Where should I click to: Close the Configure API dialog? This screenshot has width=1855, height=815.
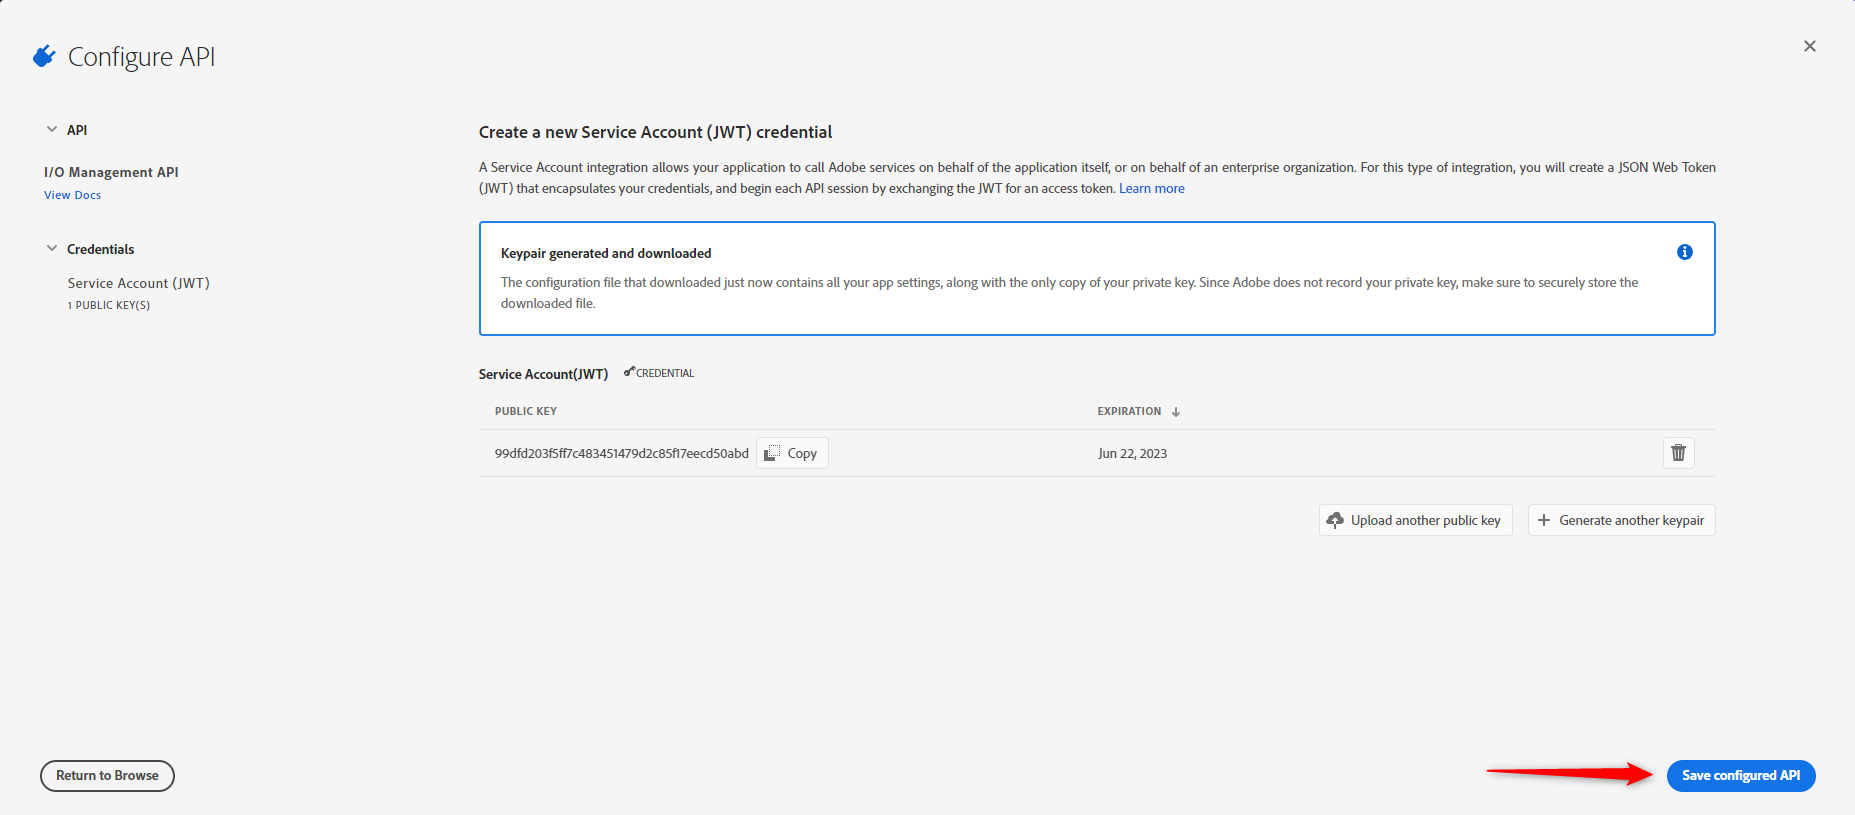1809,46
